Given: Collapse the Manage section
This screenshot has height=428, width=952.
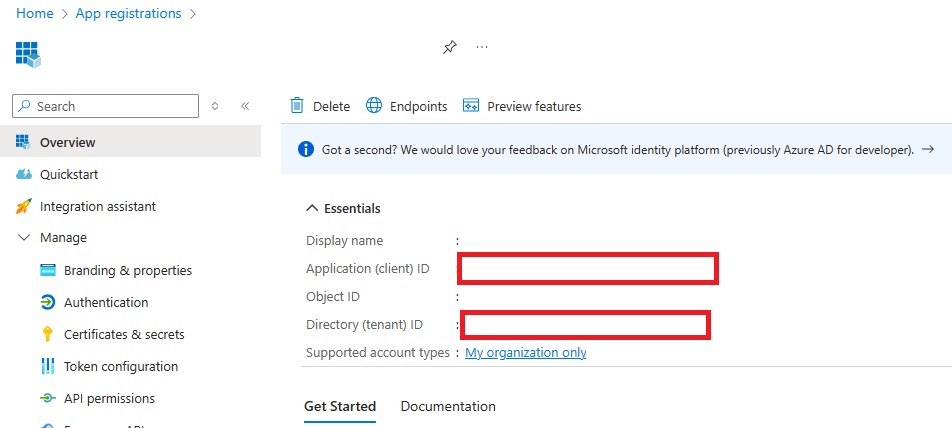Looking at the screenshot, I should [x=25, y=238].
